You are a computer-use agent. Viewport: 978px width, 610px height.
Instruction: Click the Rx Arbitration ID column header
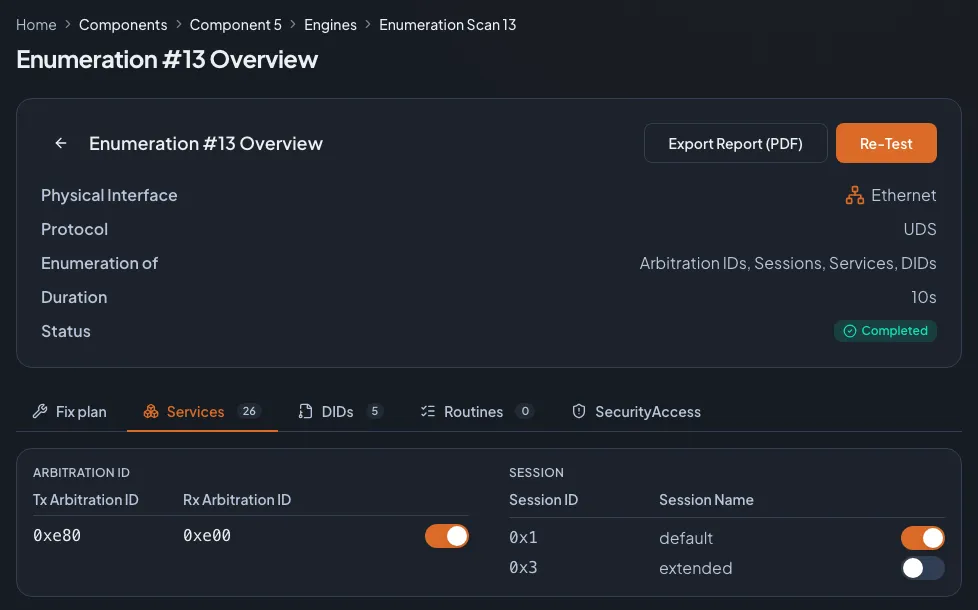click(x=237, y=500)
